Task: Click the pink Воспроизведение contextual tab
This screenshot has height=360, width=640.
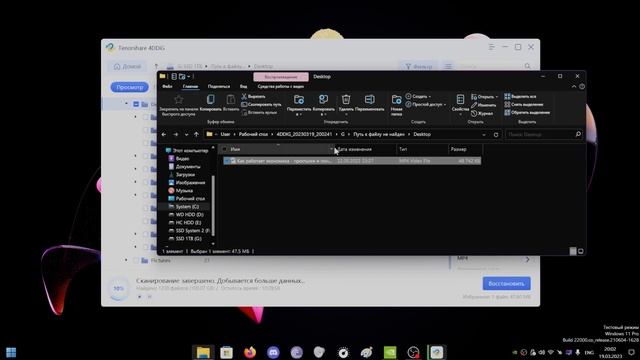Action: click(281, 77)
